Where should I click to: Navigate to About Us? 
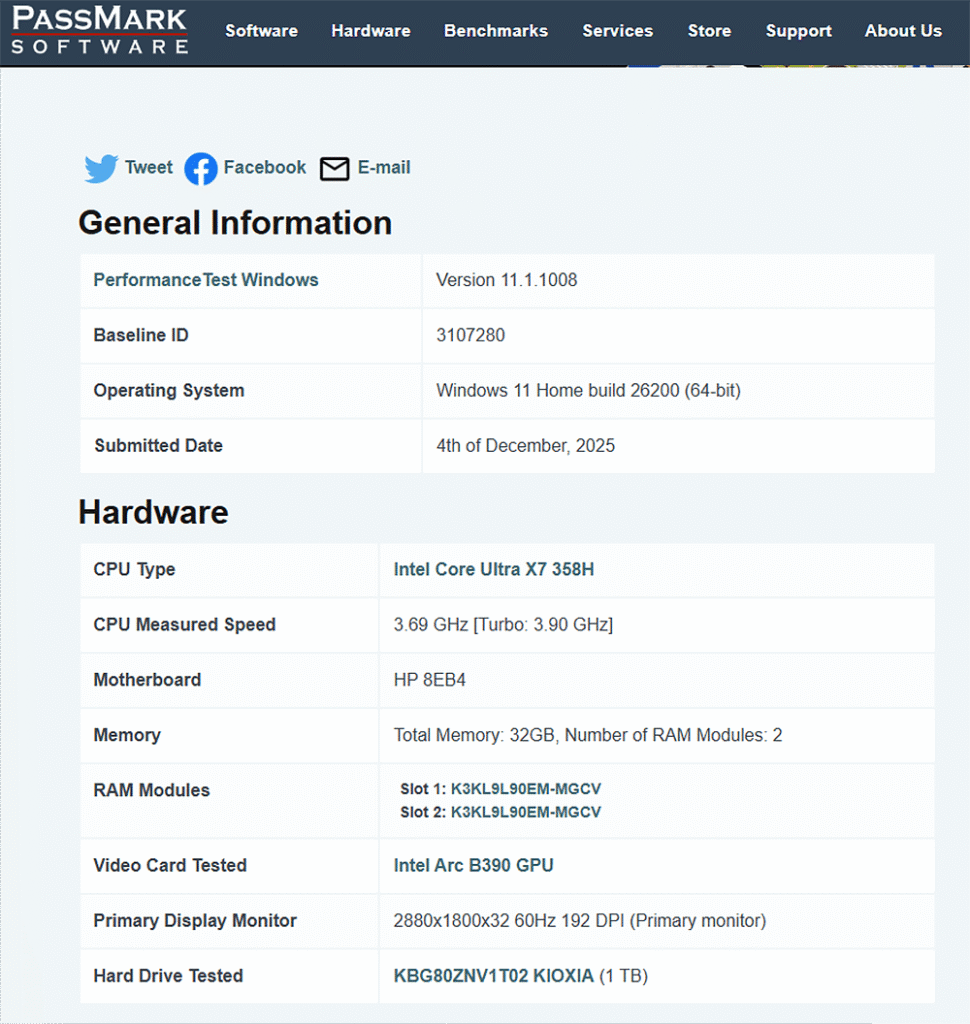tap(903, 31)
